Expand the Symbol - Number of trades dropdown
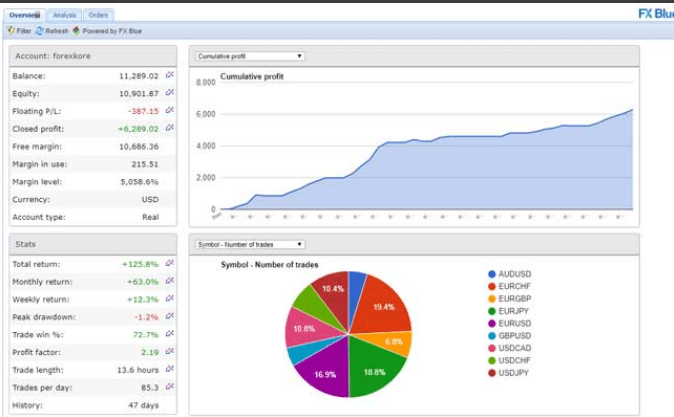674x417 pixels. [250, 244]
